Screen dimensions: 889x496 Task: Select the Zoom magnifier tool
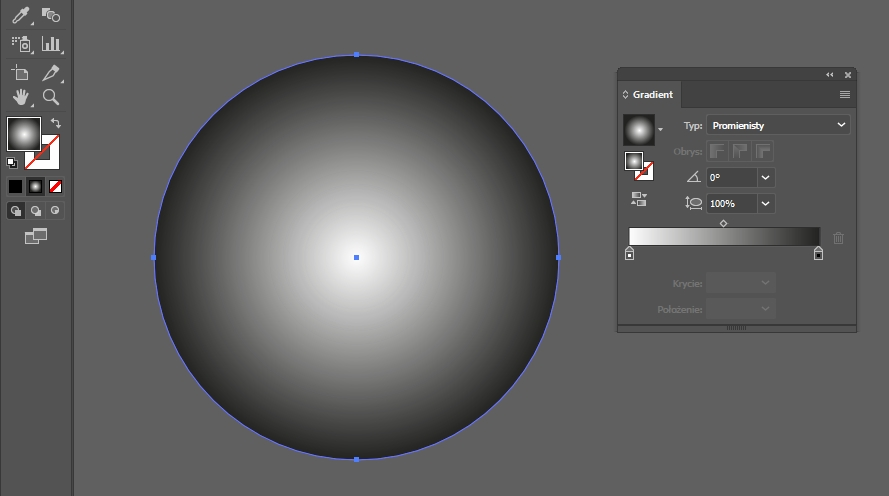50,97
